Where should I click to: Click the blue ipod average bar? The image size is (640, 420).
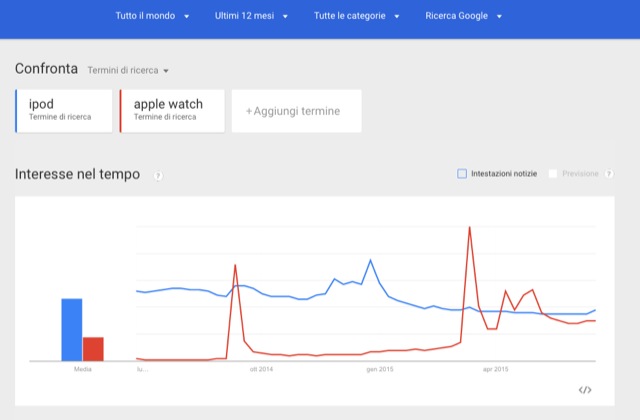pyautogui.click(x=72, y=329)
